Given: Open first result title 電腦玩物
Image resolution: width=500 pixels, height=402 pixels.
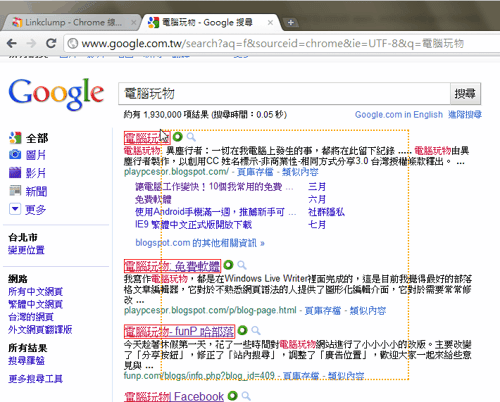Looking at the screenshot, I should pyautogui.click(x=147, y=138).
